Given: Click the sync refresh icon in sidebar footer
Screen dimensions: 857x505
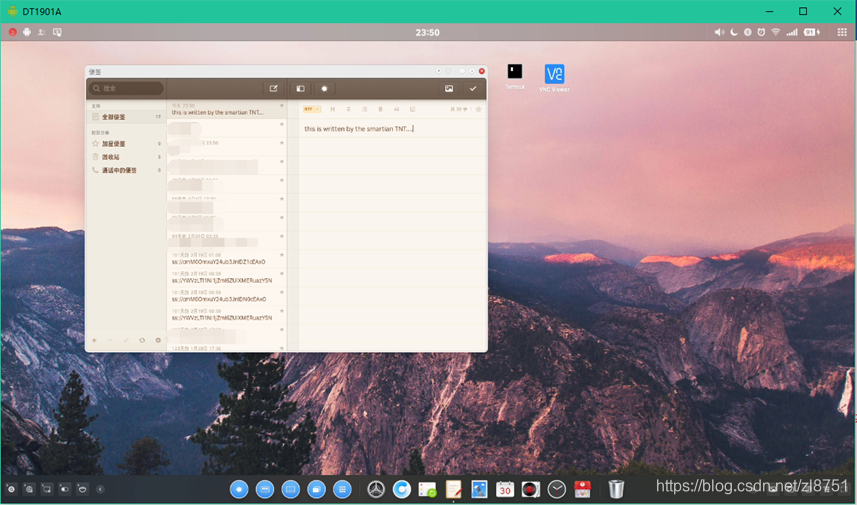Looking at the screenshot, I should [142, 340].
